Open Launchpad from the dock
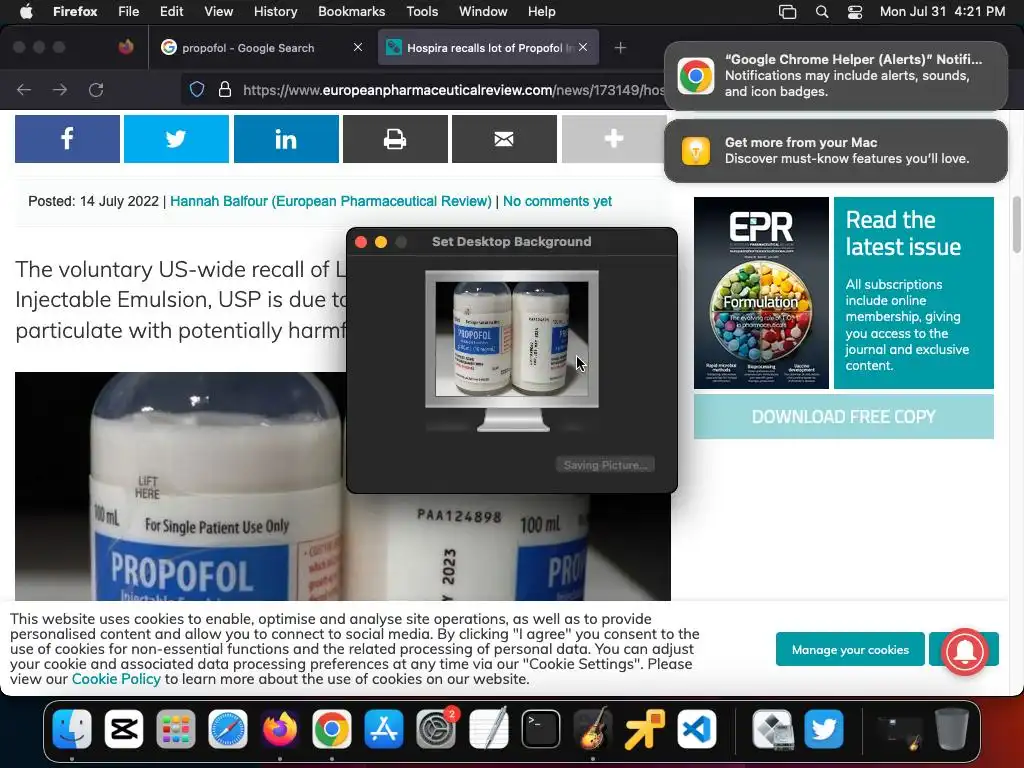The width and height of the screenshot is (1024, 768). 176,729
